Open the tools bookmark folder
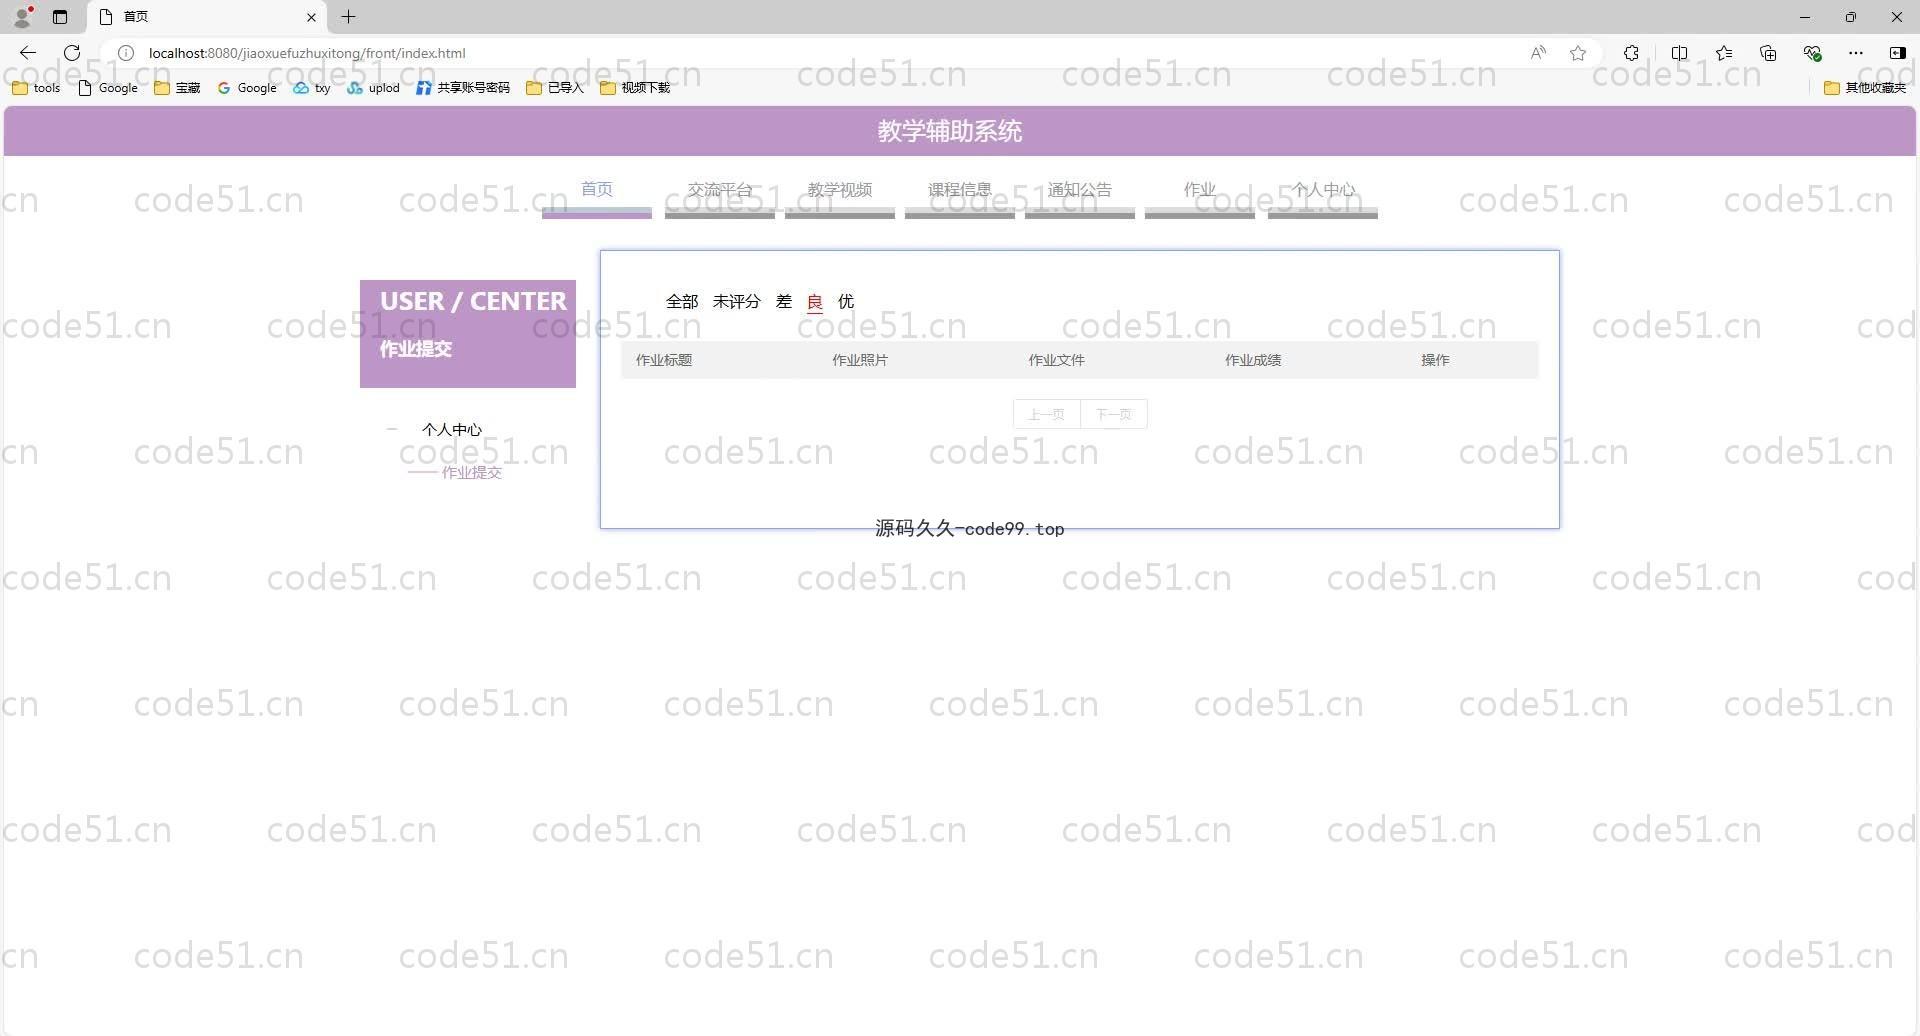The width and height of the screenshot is (1920, 1036). pos(36,88)
